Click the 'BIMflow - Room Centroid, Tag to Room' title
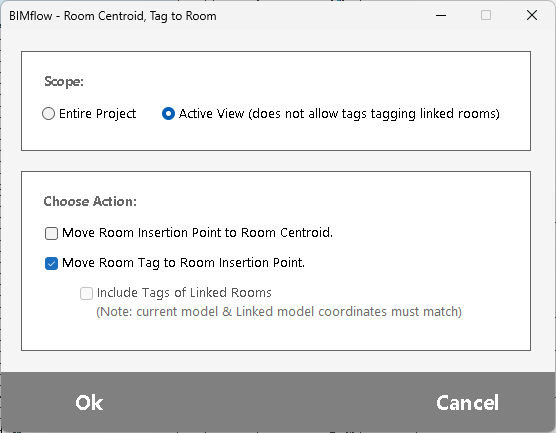 click(x=113, y=16)
